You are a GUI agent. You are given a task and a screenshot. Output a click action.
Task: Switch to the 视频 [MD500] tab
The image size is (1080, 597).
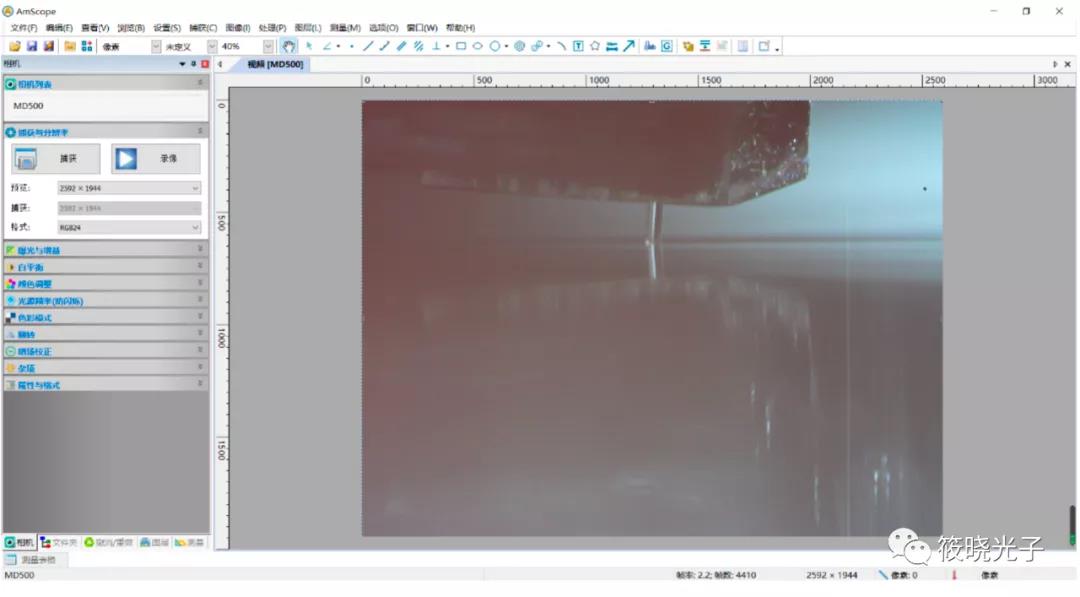point(275,64)
